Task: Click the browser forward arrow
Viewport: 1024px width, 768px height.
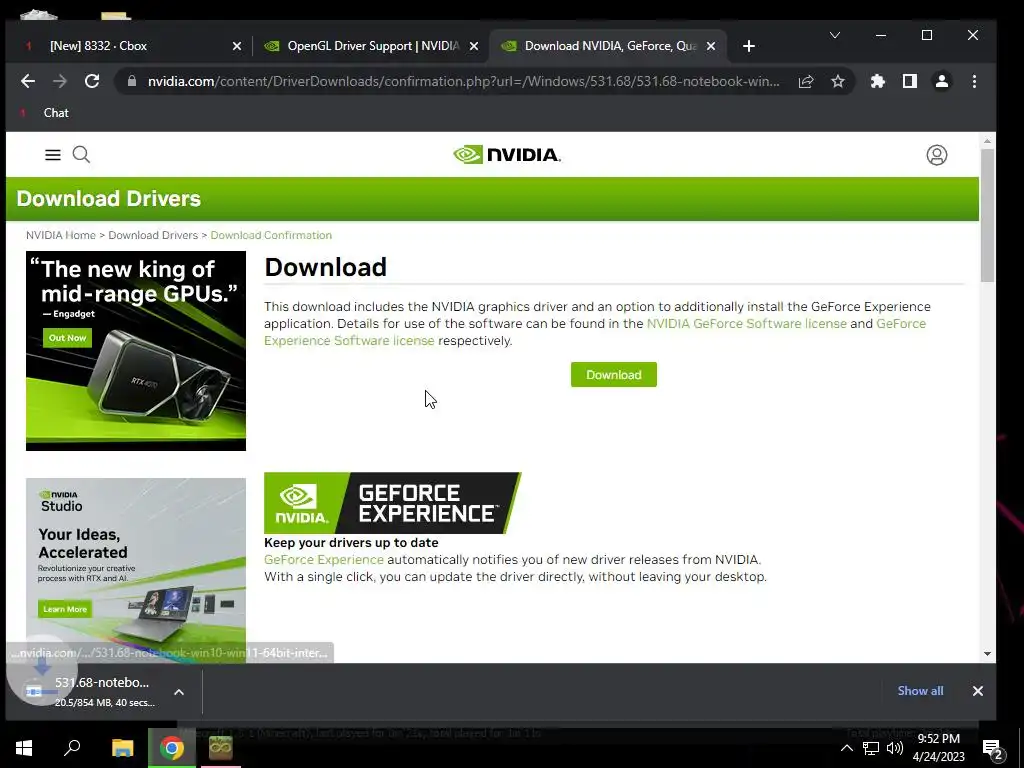Action: [x=59, y=81]
